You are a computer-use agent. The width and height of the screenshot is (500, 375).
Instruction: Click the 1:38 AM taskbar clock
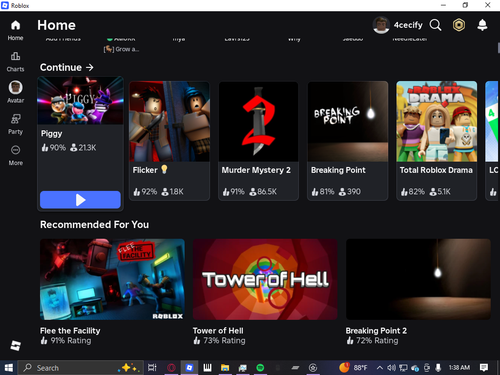click(x=459, y=368)
